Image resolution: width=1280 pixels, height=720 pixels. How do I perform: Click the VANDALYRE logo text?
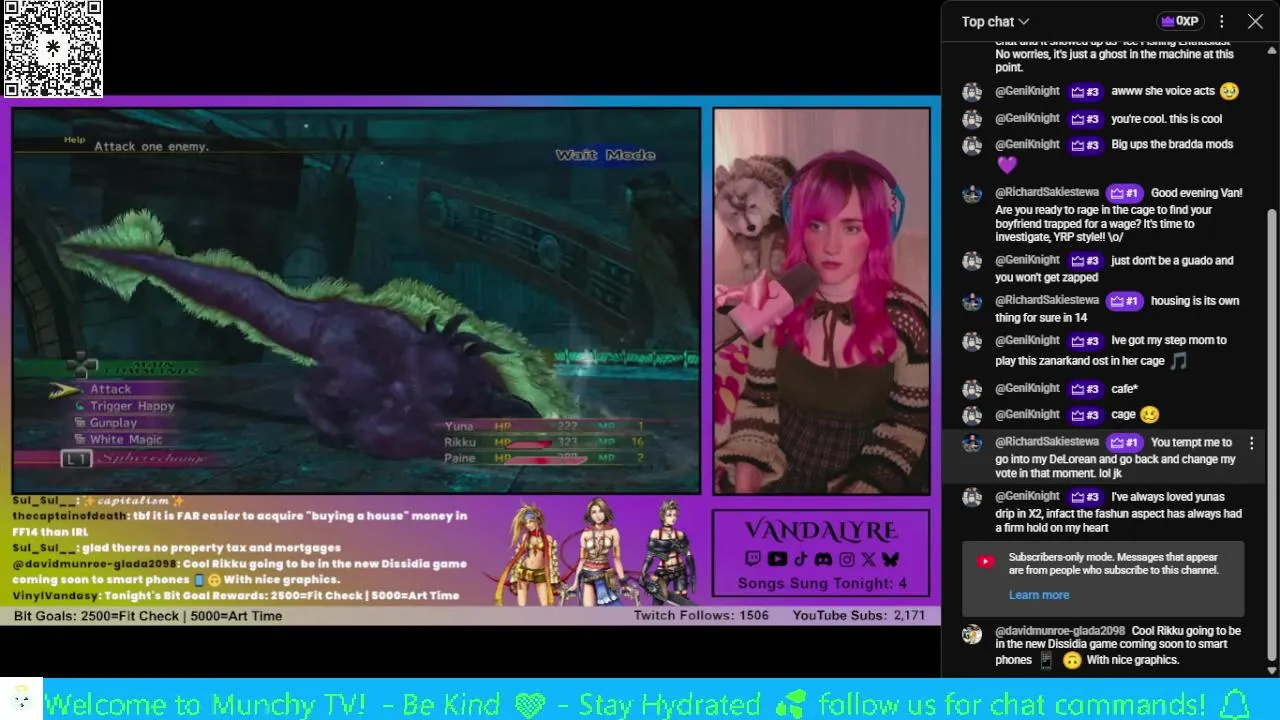pos(821,531)
